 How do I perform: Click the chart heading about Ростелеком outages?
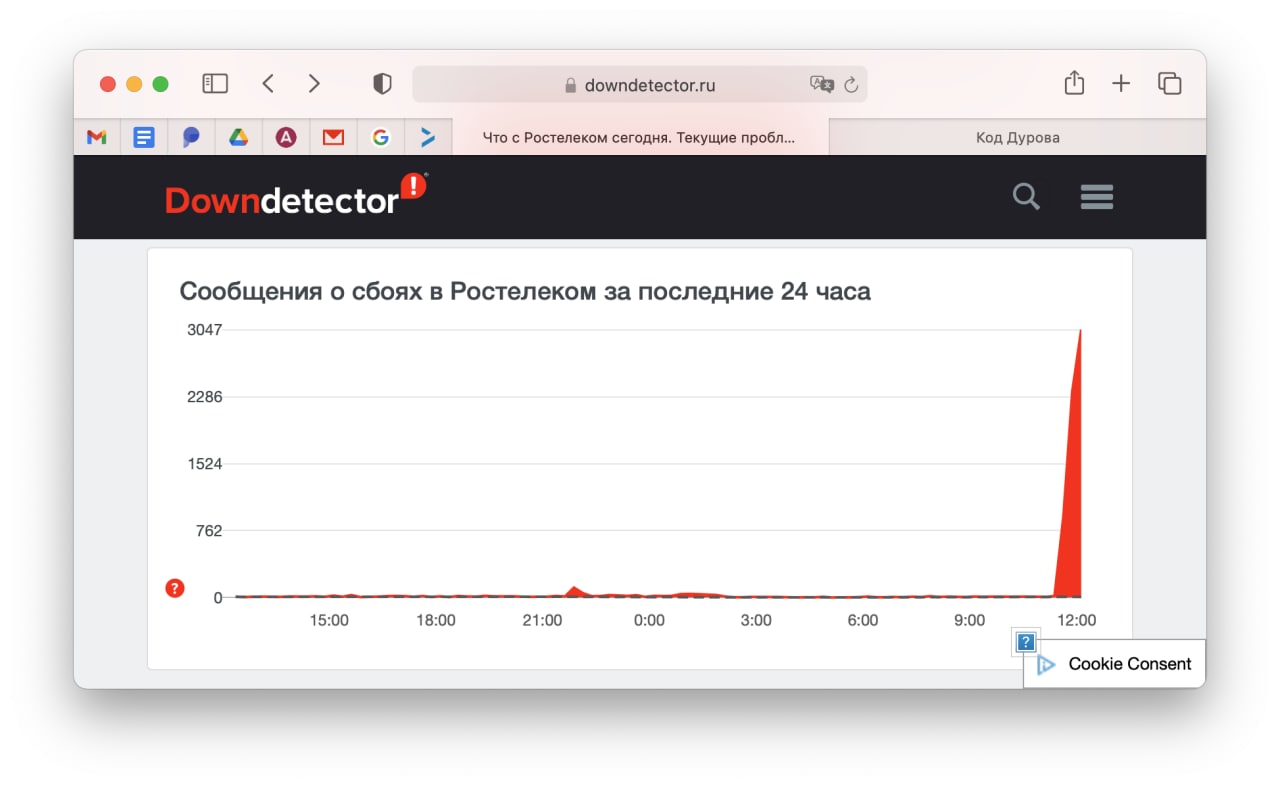pyautogui.click(x=525, y=291)
